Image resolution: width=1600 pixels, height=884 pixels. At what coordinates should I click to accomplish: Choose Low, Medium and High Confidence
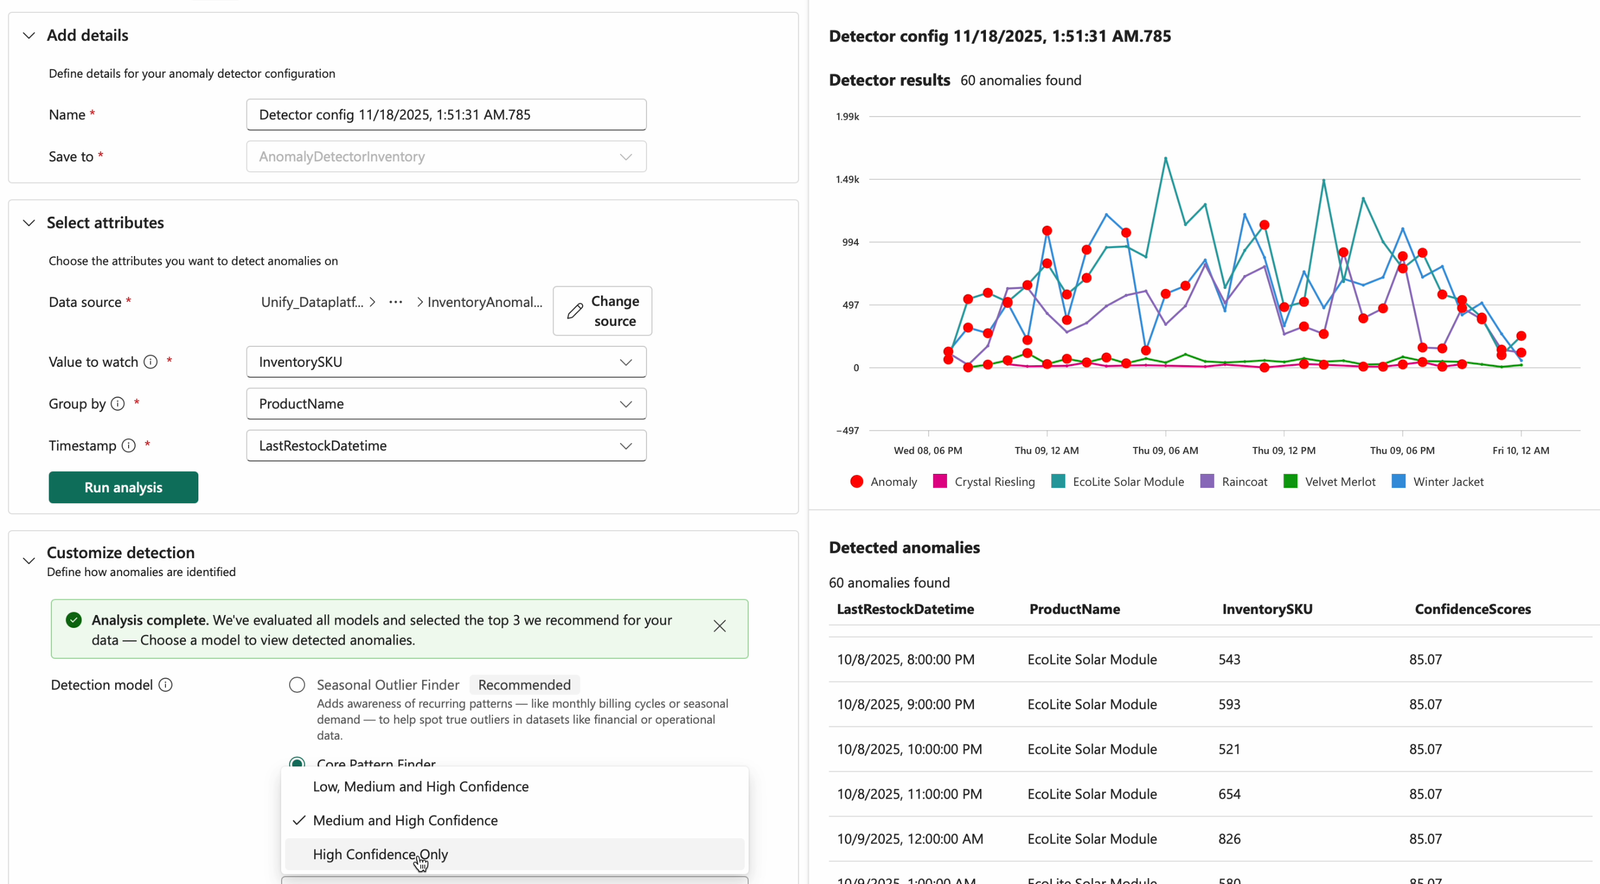click(420, 787)
